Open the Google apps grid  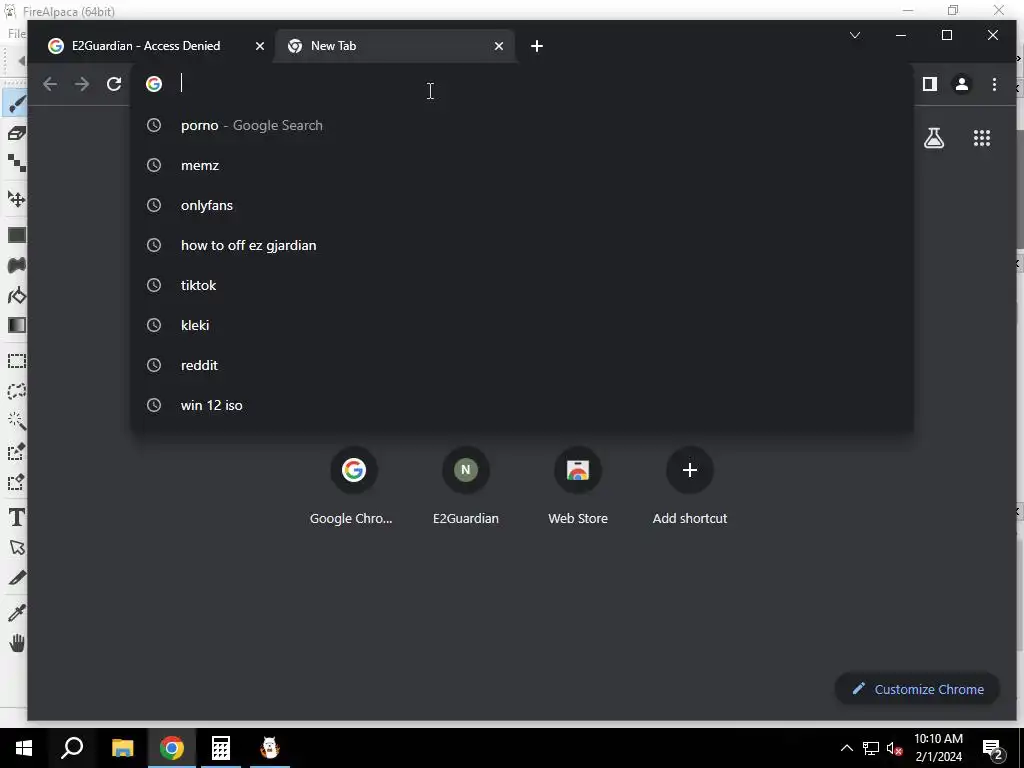(x=982, y=138)
